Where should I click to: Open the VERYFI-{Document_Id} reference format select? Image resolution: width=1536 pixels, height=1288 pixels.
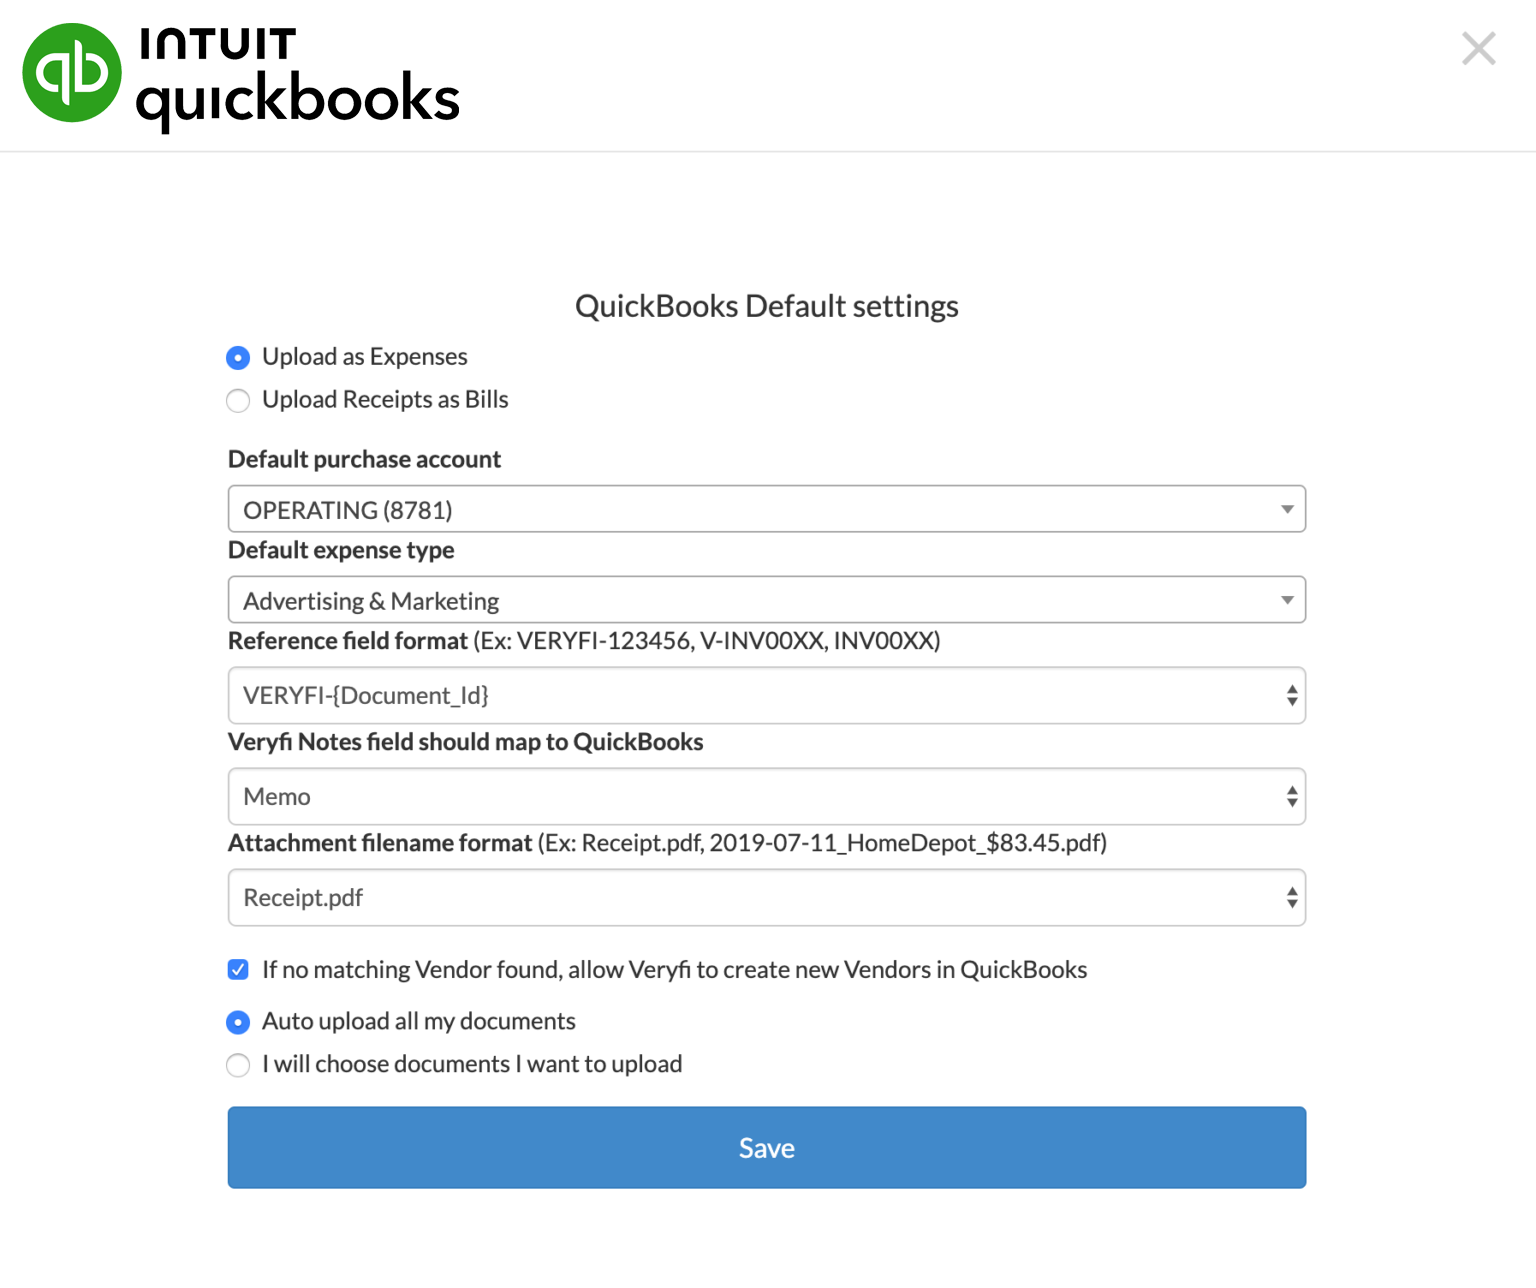pyautogui.click(x=750, y=695)
